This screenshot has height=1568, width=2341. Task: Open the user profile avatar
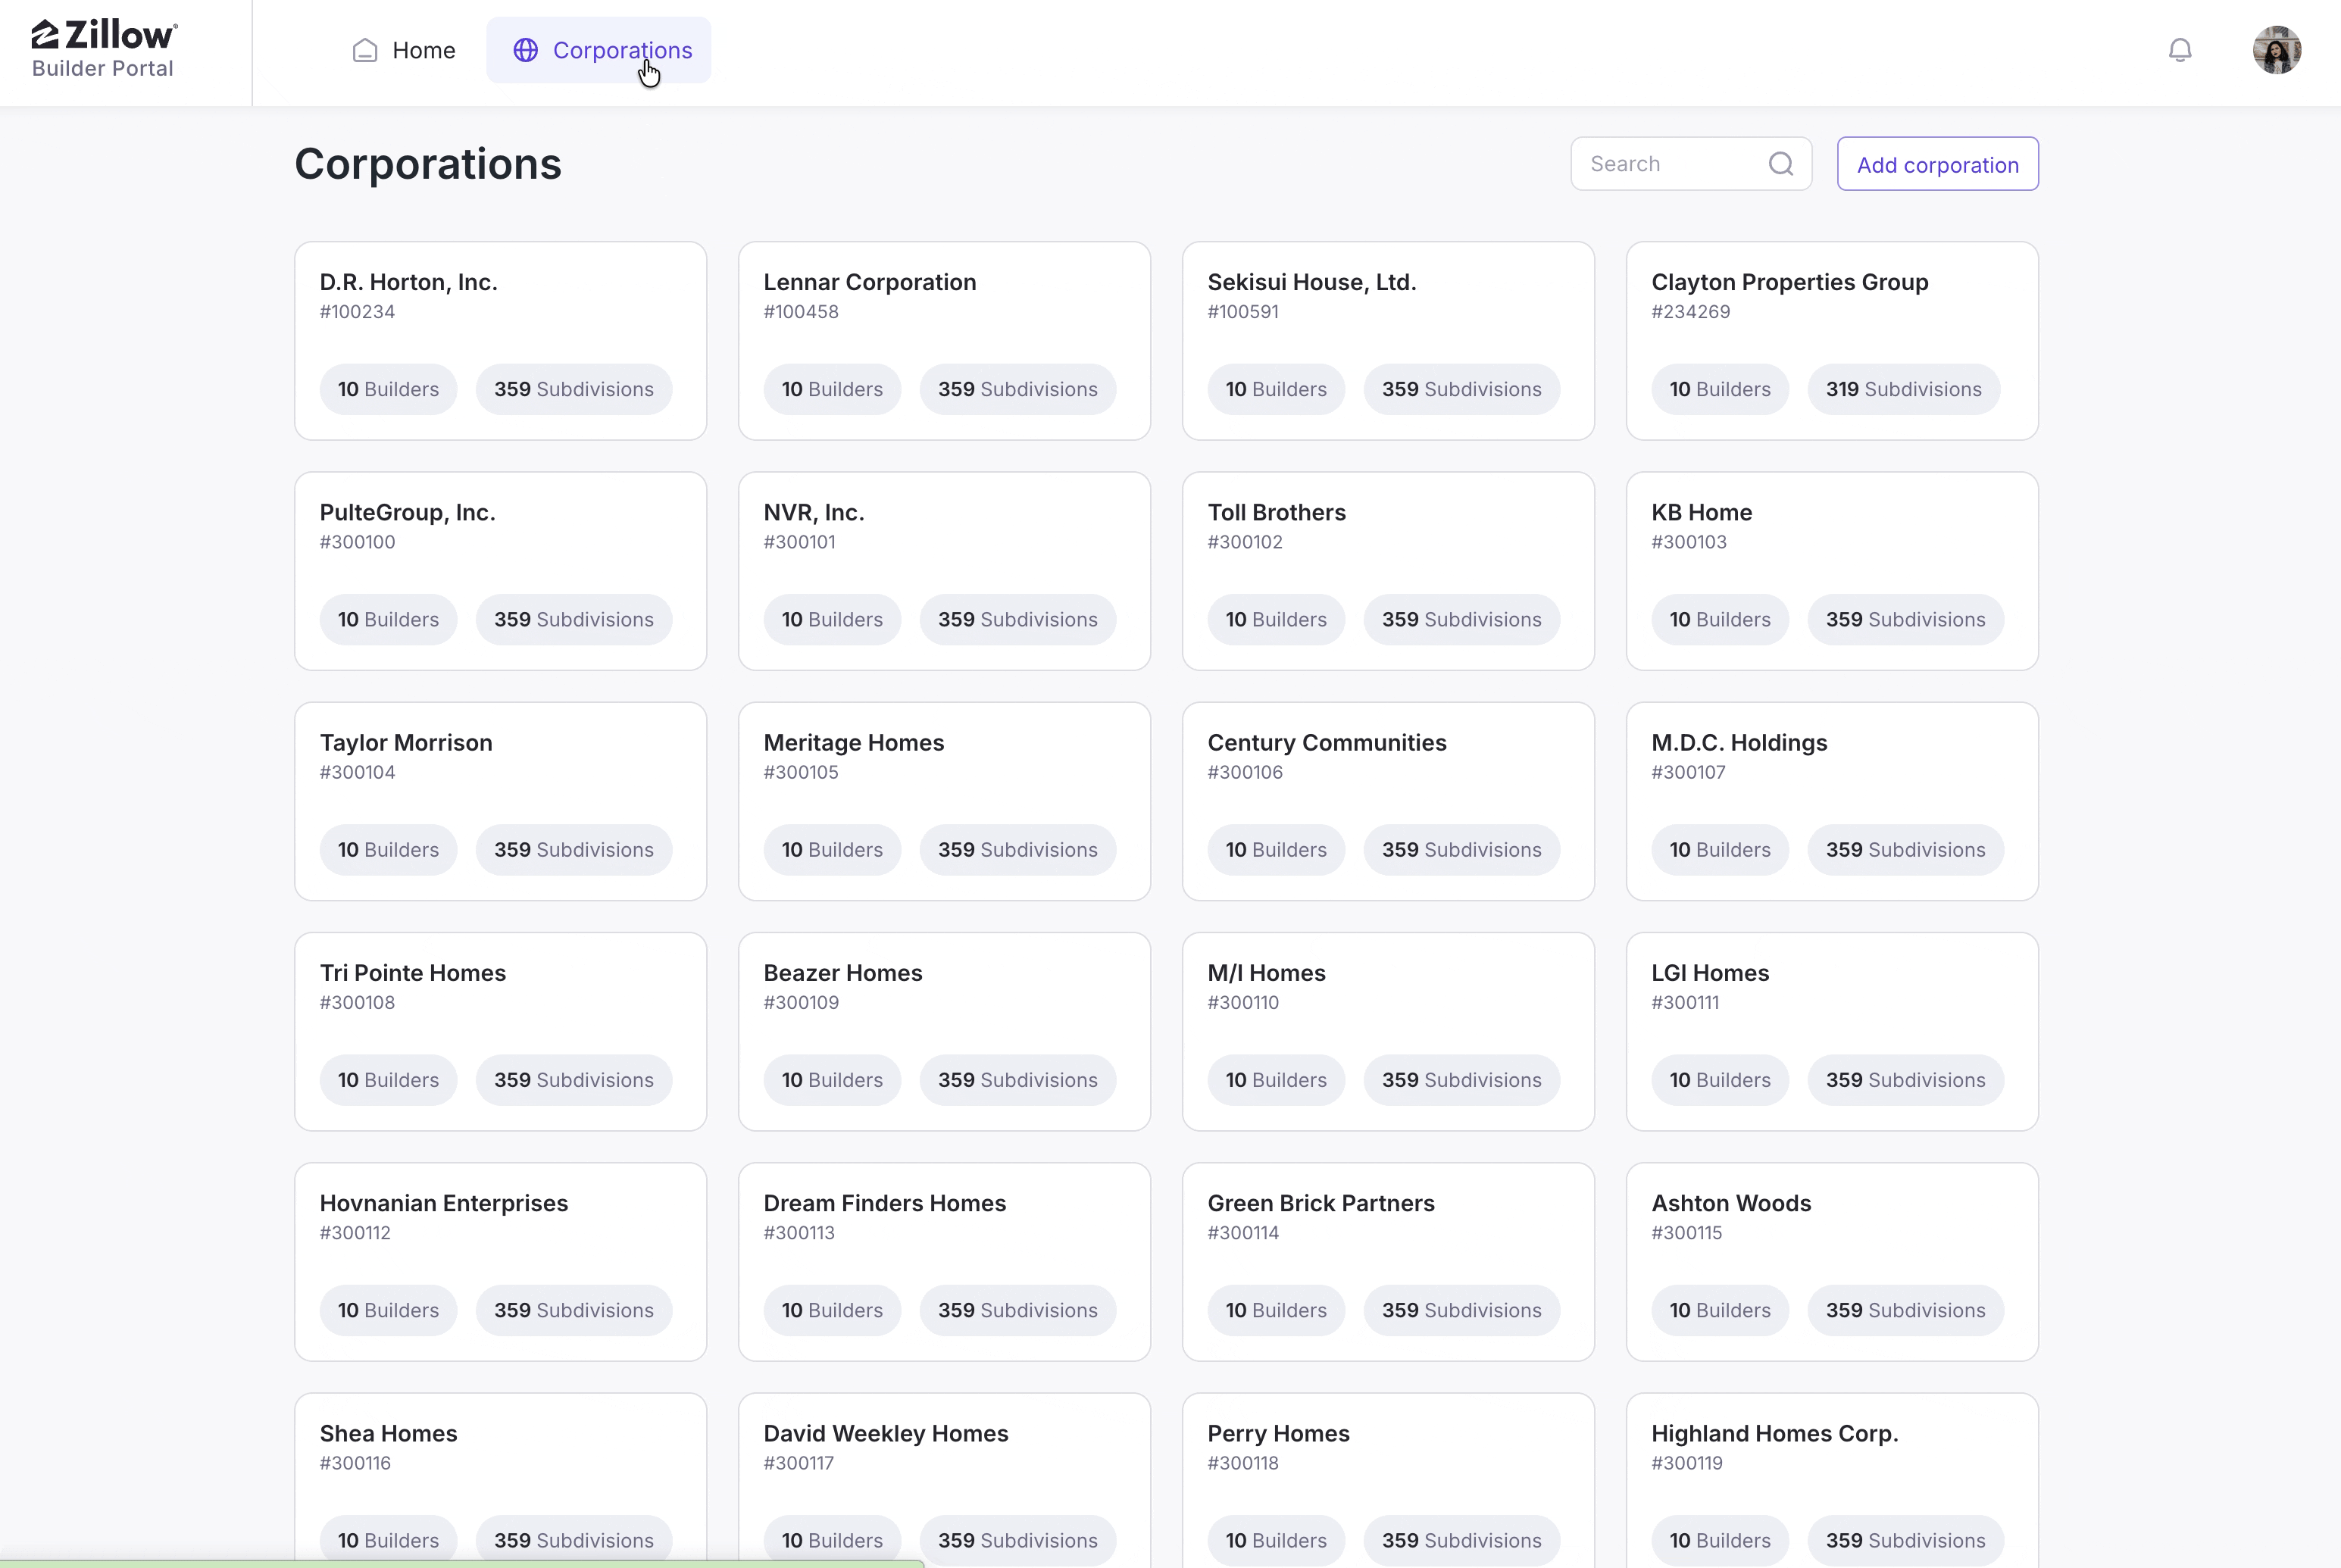pos(2277,50)
